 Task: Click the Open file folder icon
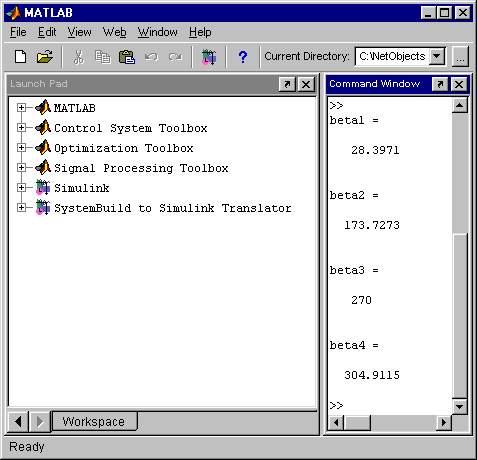pos(45,57)
